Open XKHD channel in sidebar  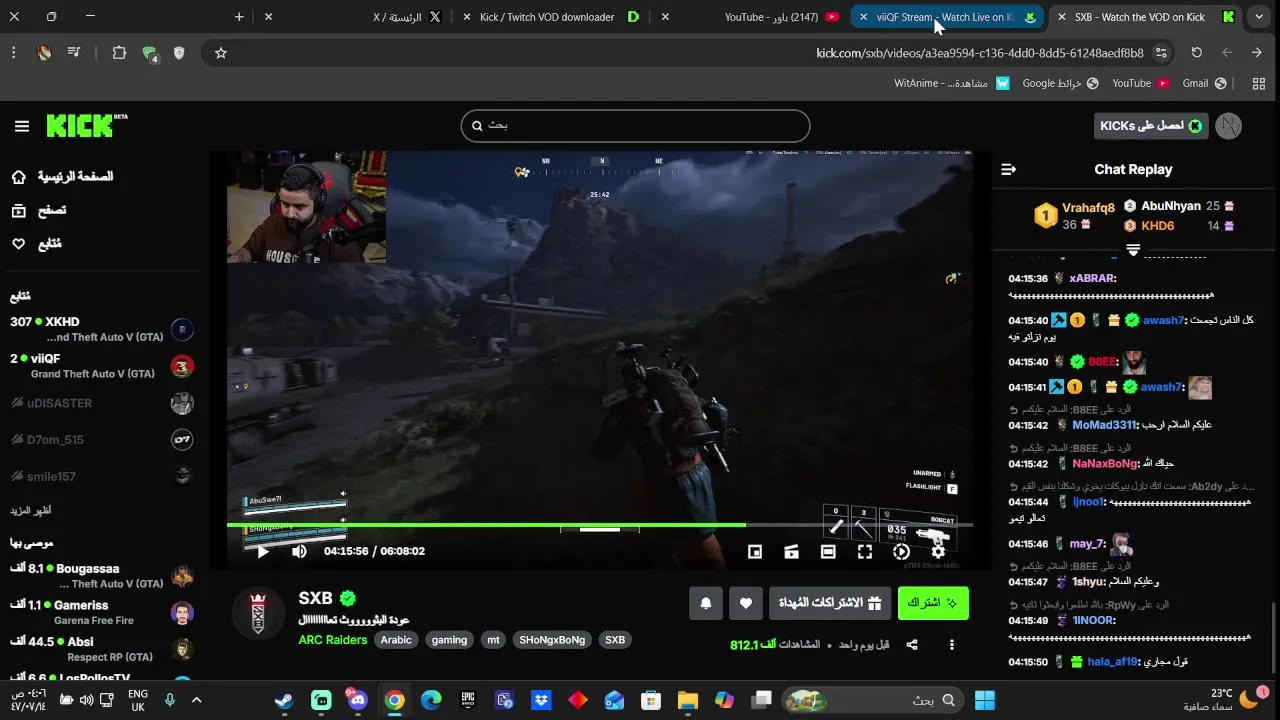click(100, 329)
